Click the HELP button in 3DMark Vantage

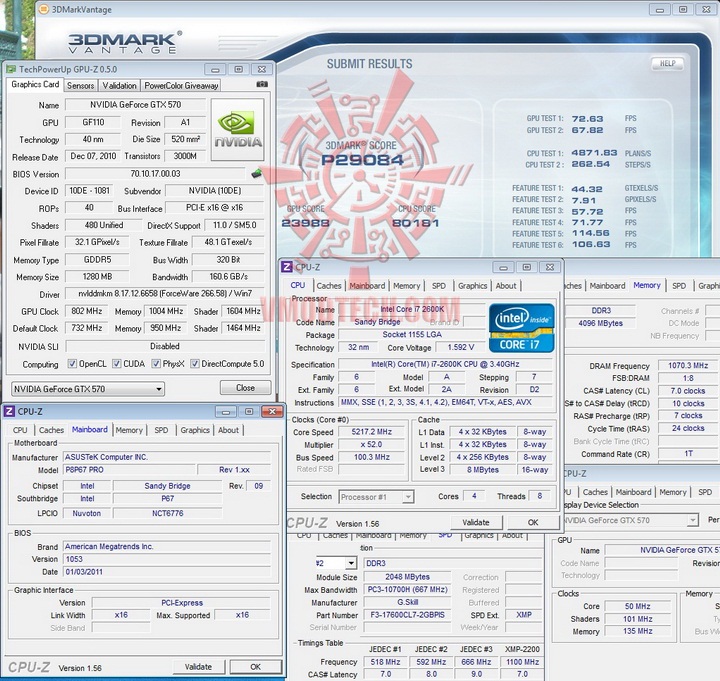click(x=667, y=63)
